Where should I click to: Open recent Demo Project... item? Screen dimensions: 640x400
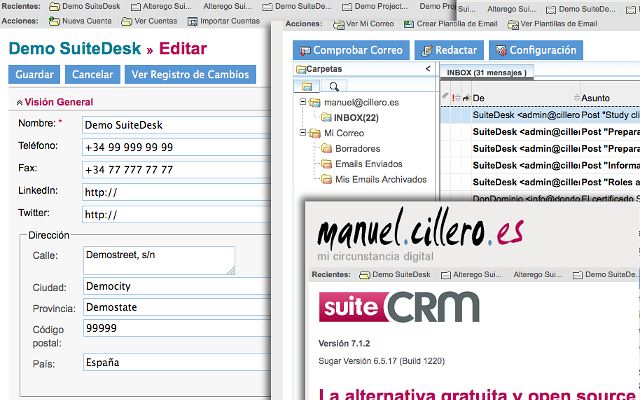coord(375,6)
